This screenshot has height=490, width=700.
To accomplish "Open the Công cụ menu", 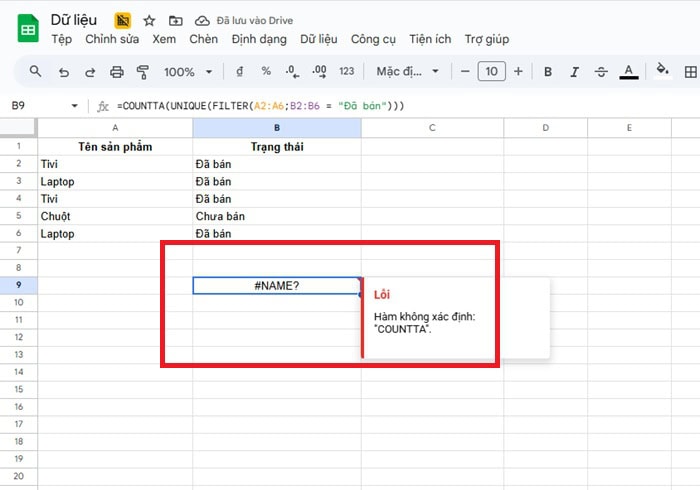I will click(373, 39).
